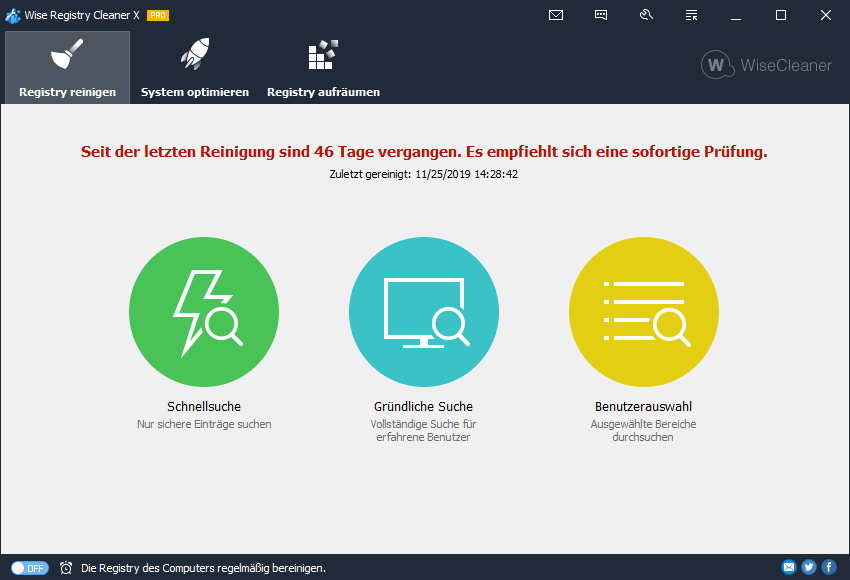This screenshot has width=850, height=580.
Task: Open the main menu list icon
Action: click(x=691, y=15)
